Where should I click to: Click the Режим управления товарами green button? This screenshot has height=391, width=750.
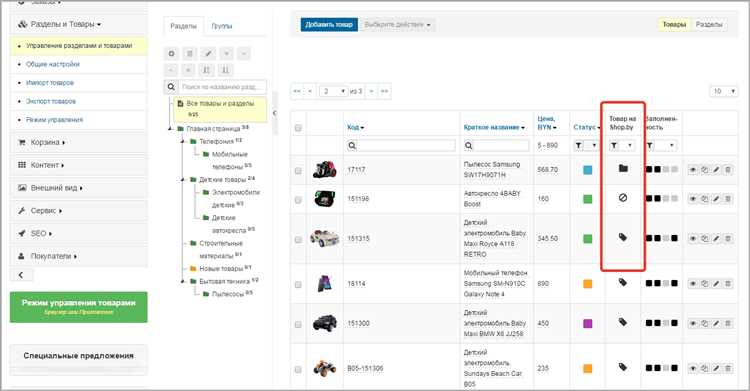(78, 307)
